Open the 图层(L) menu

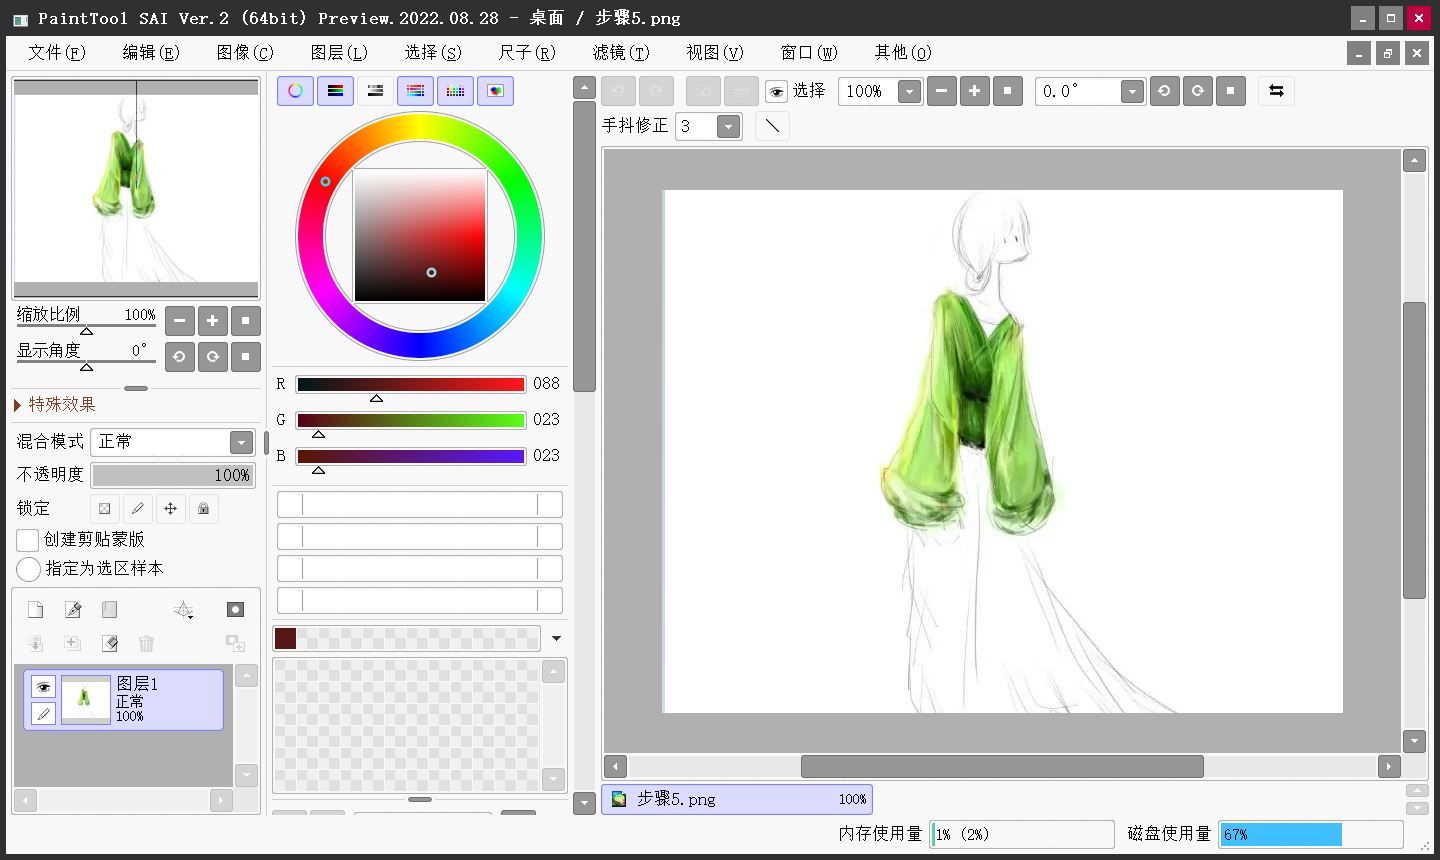339,52
